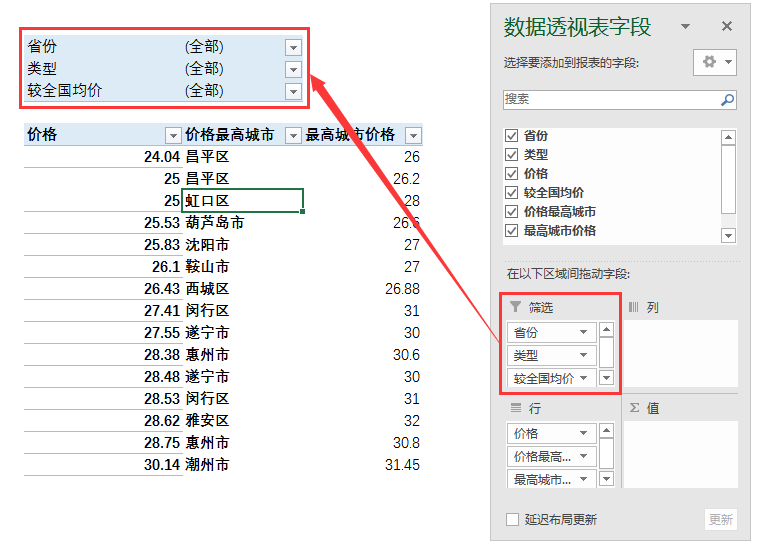Screen dimensions: 770x548
Task: Select the price cell 25.53
Action: (x=103, y=222)
